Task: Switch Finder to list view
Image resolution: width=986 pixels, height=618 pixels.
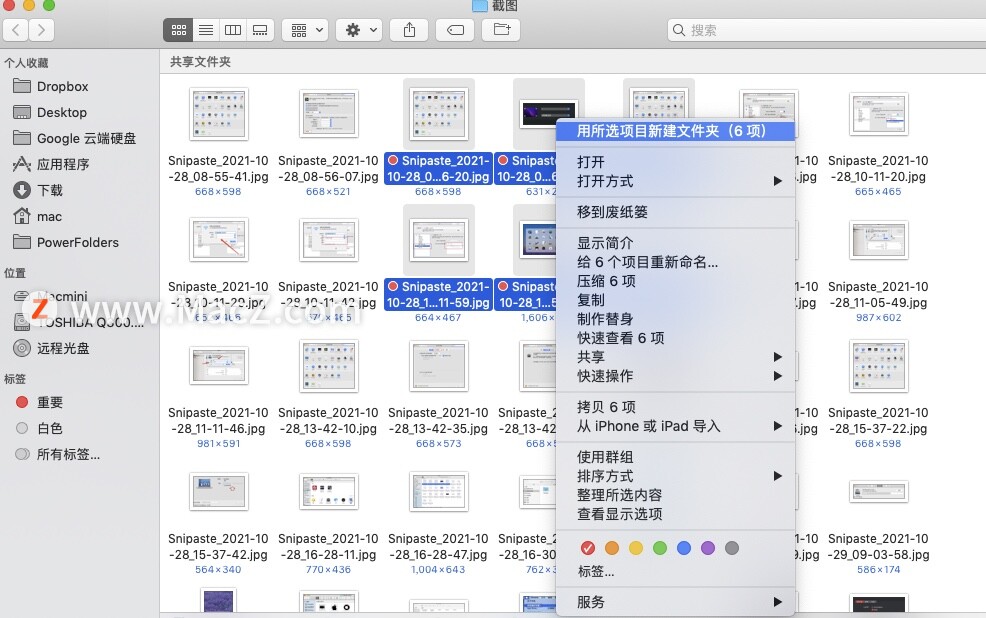Action: (x=206, y=30)
